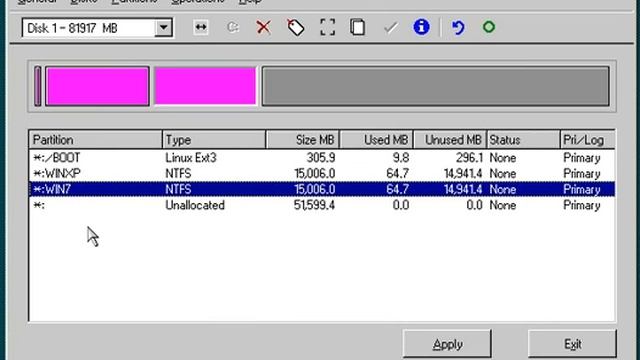Select the second magenta WIN7 partition block
Screen dimensions: 640x360
pos(205,86)
